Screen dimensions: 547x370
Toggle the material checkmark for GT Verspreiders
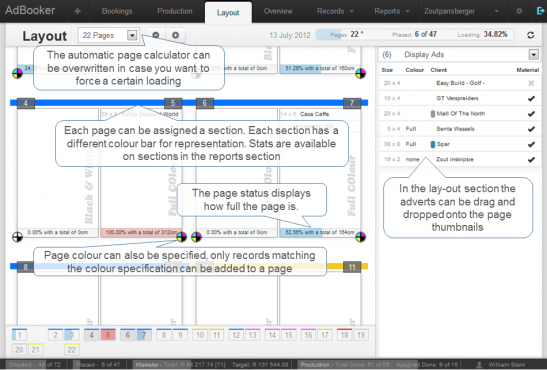[x=531, y=98]
